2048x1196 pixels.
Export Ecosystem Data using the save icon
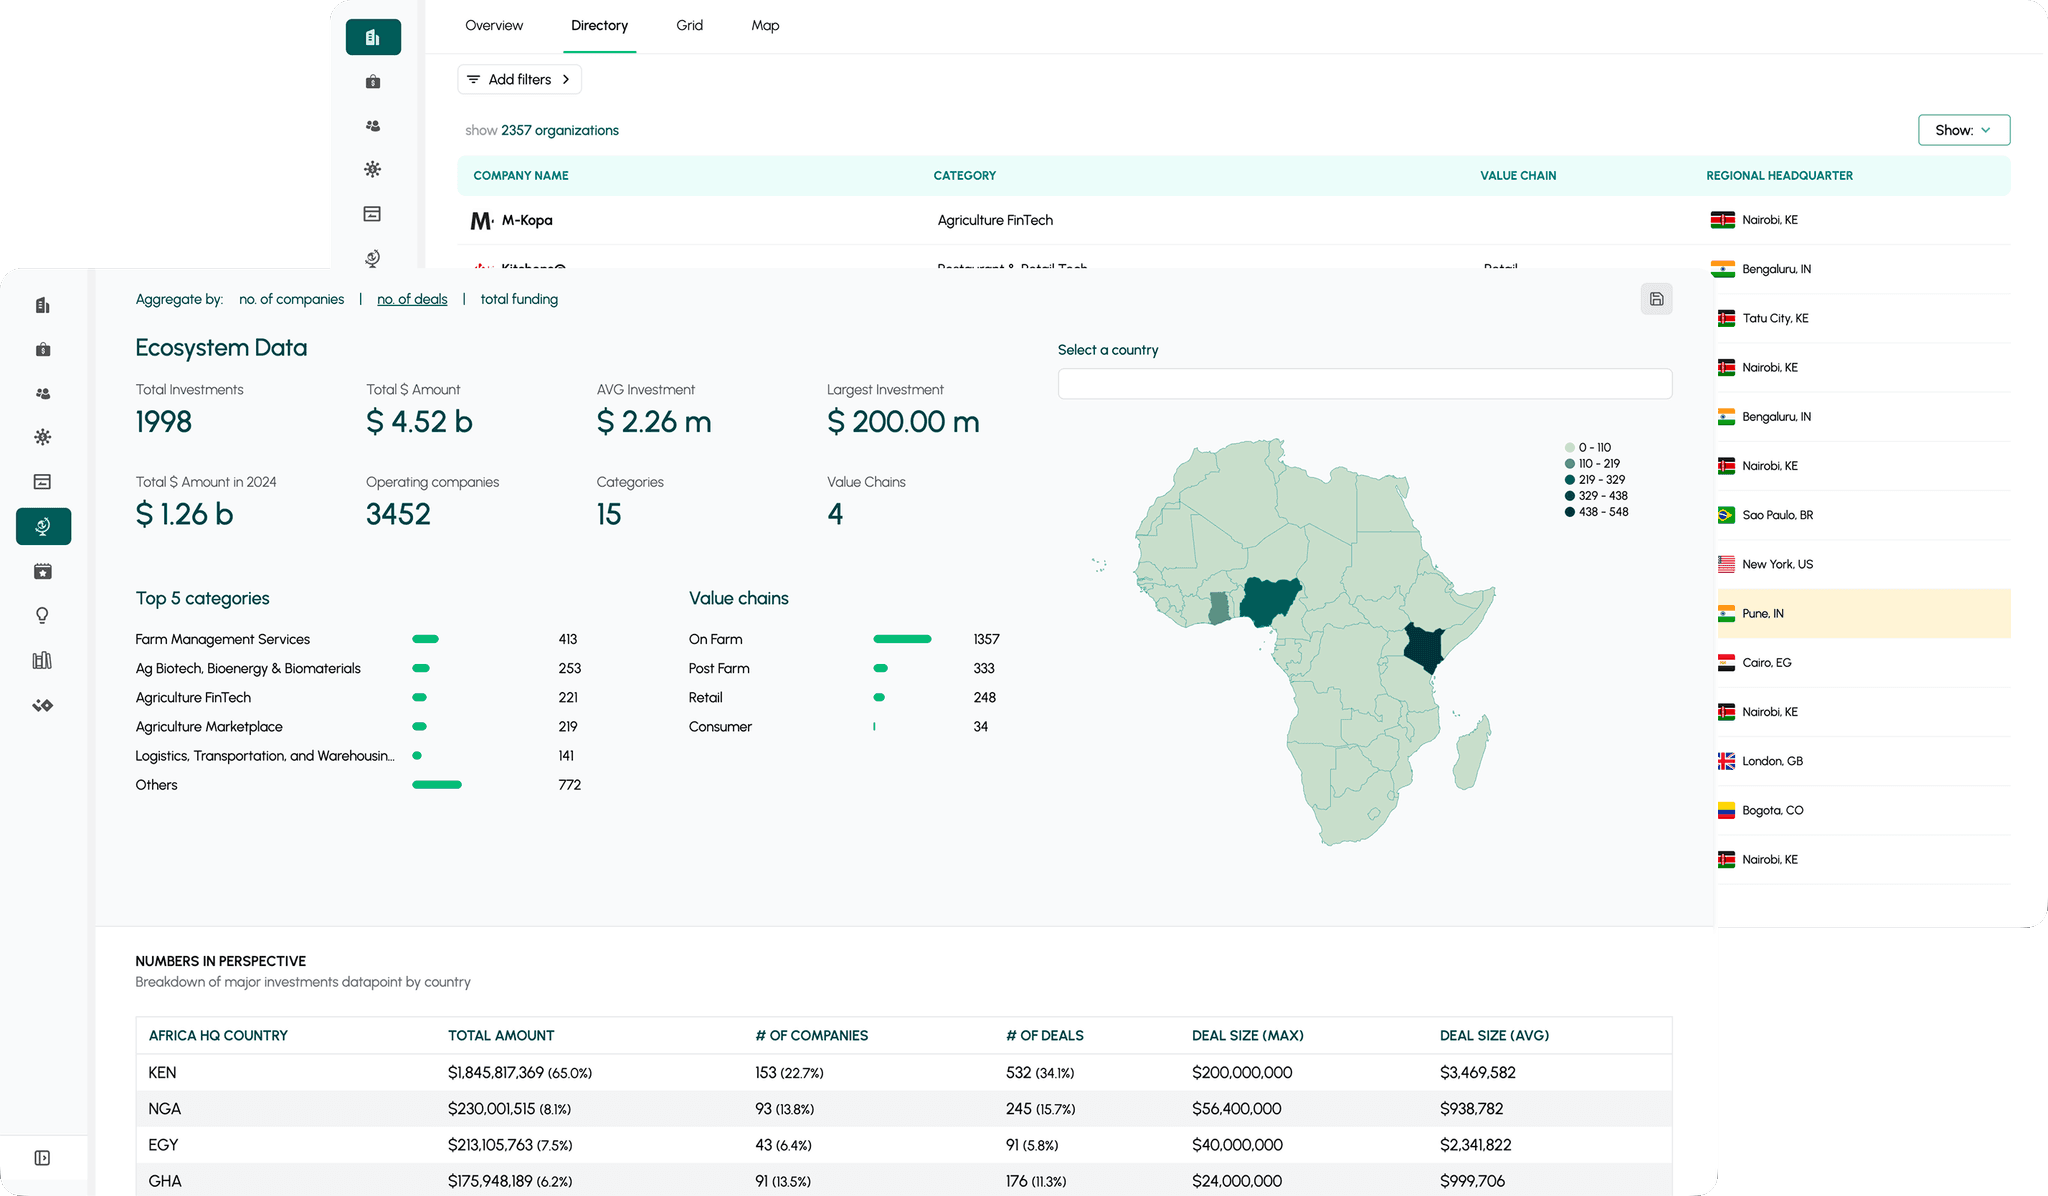coord(1657,298)
